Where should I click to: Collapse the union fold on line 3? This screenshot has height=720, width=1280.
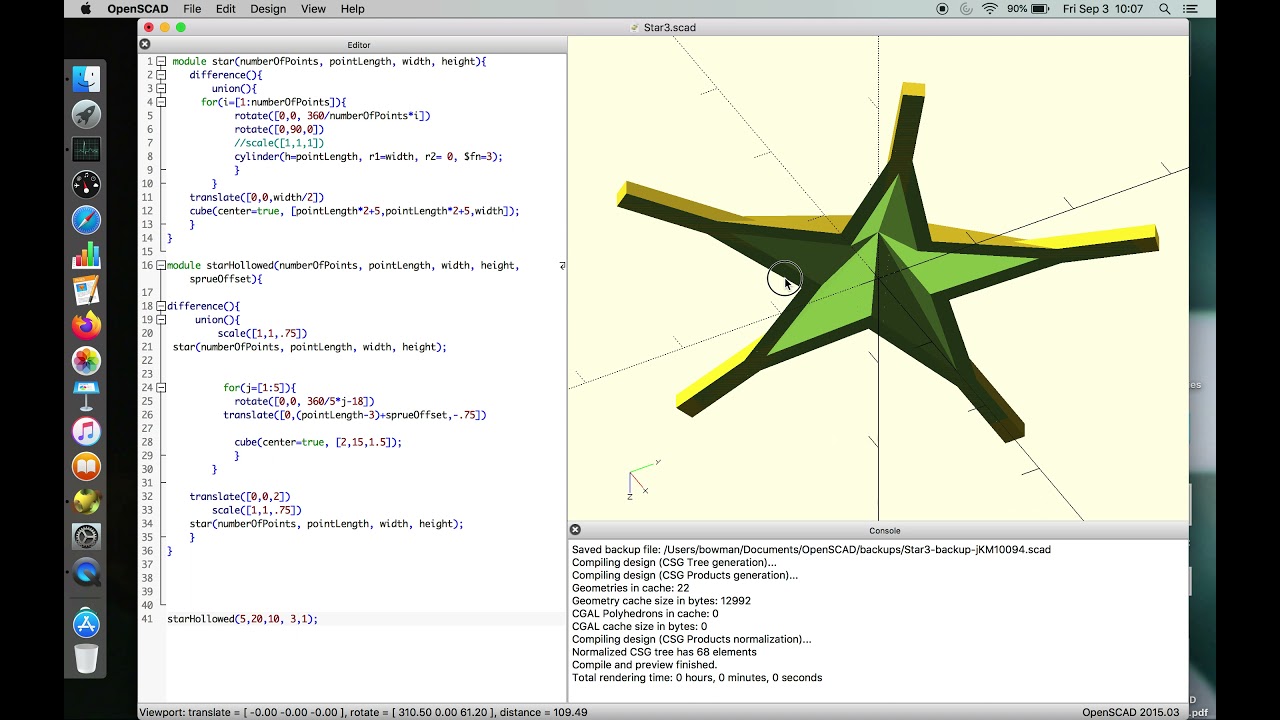161,88
